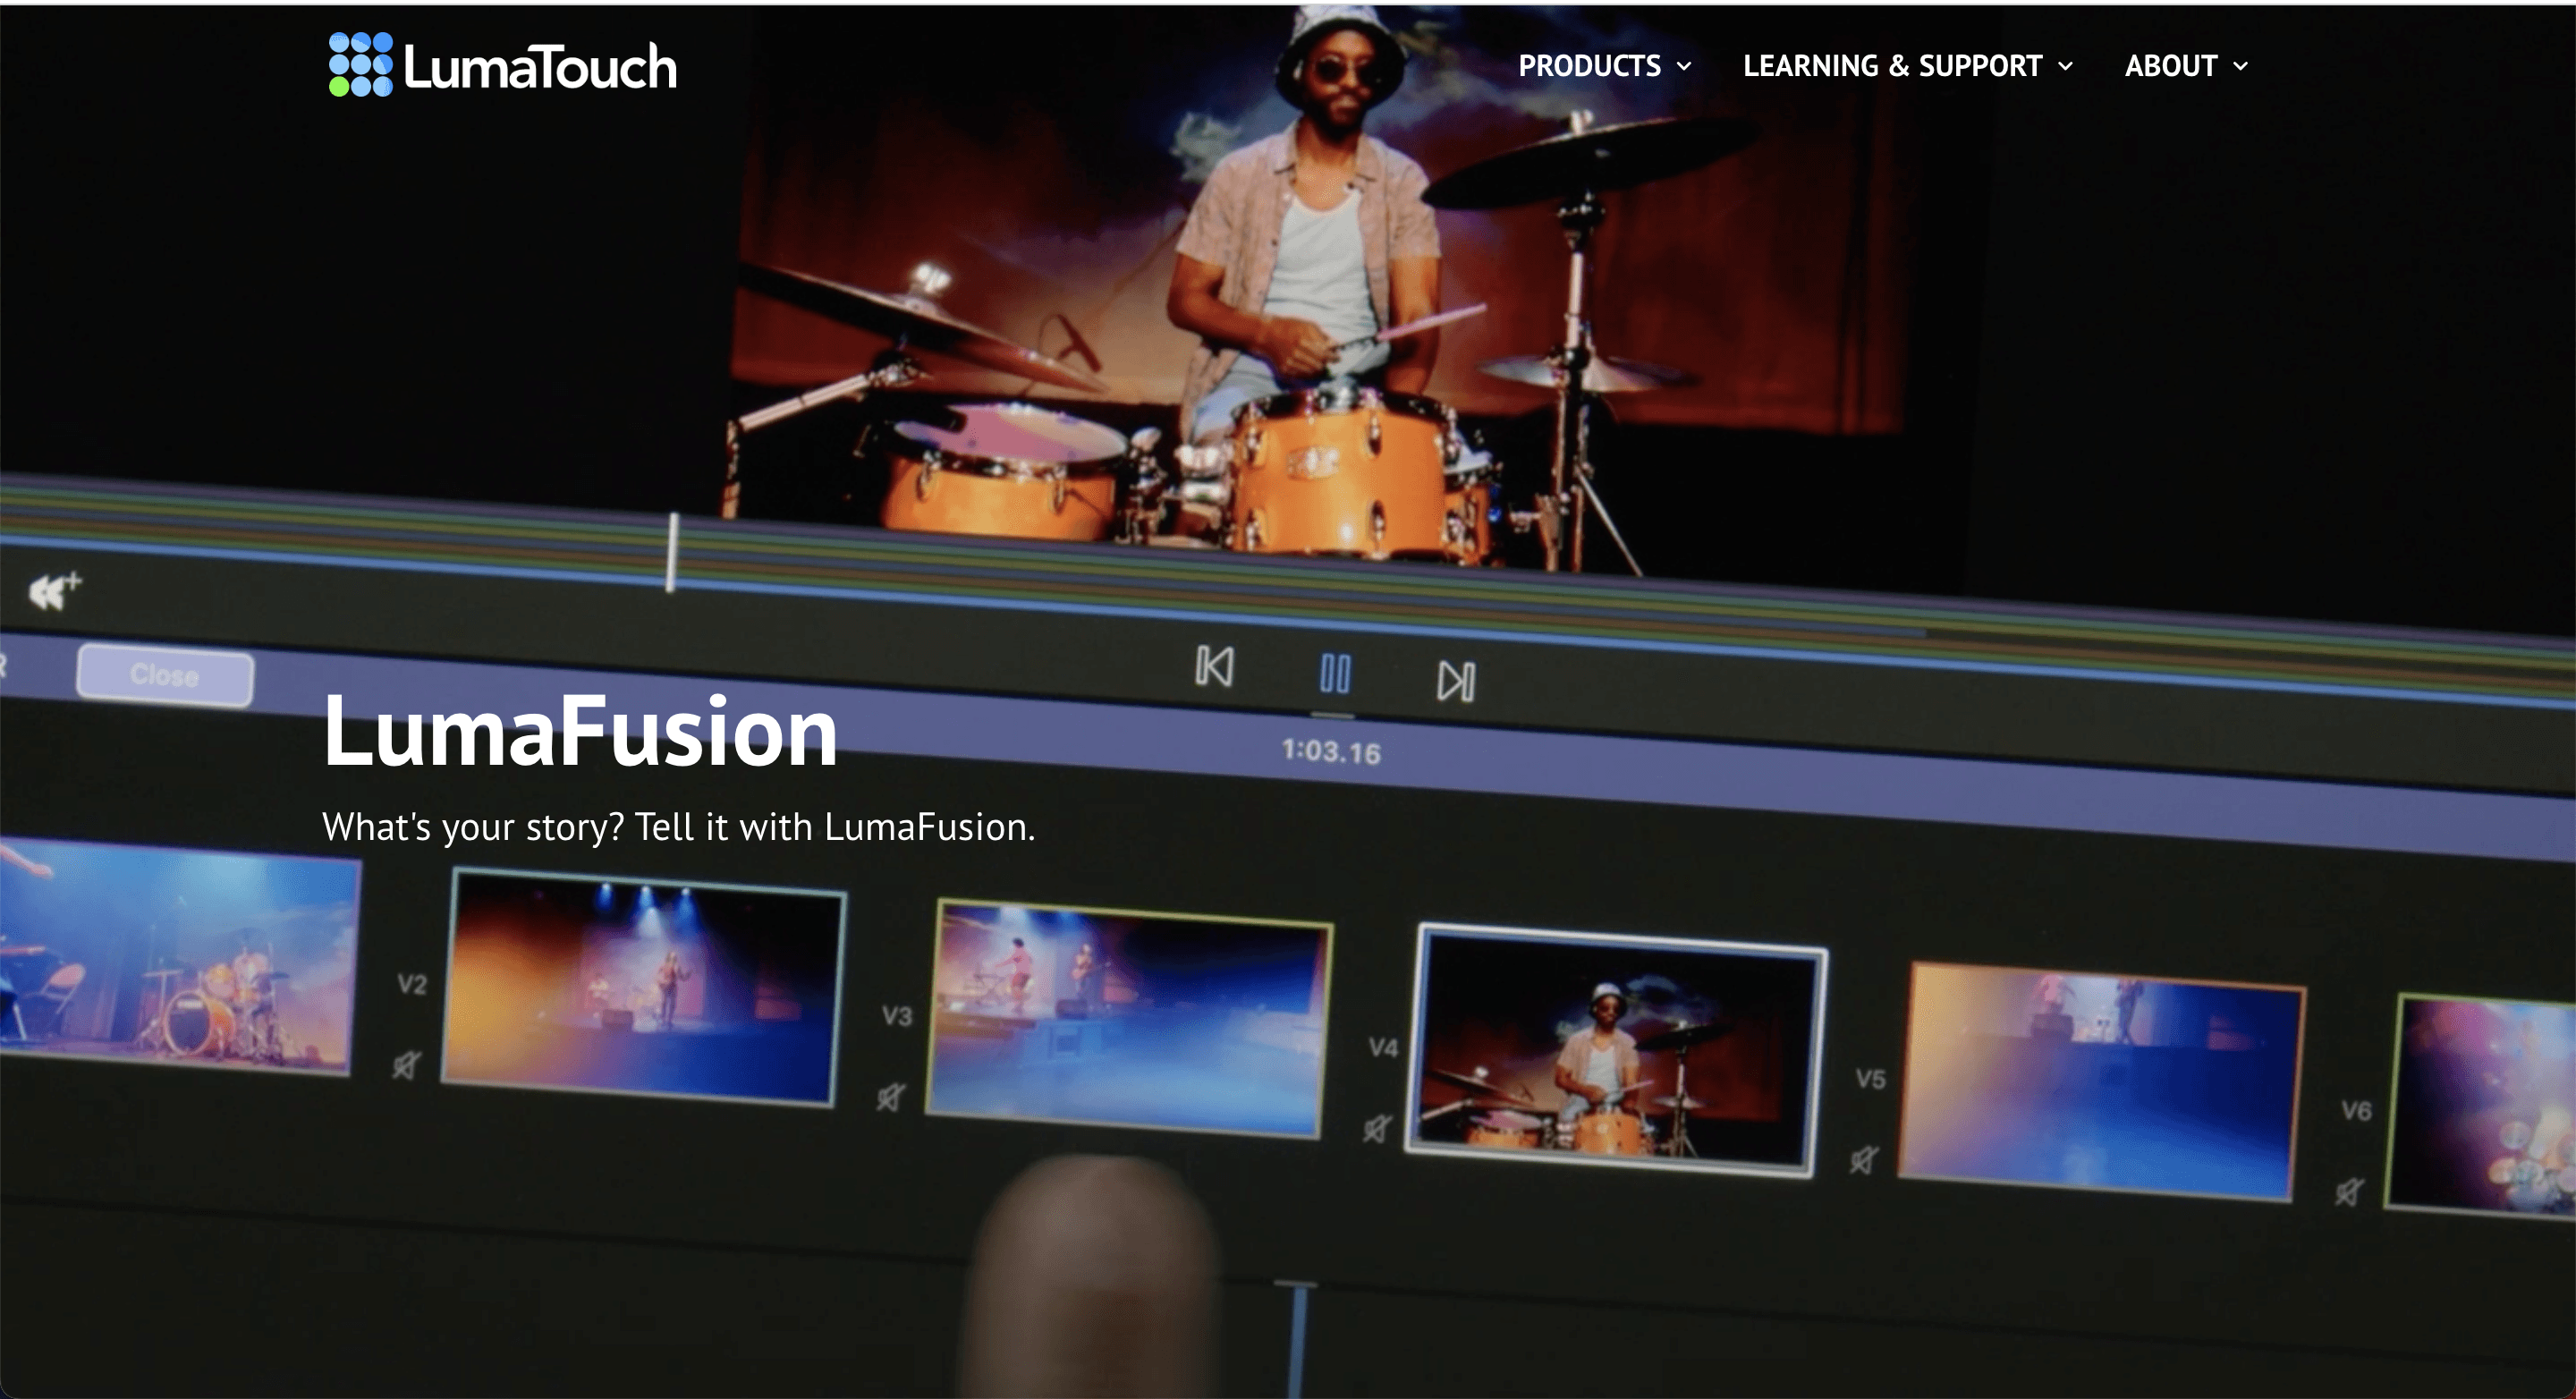The image size is (2576, 1399).
Task: Click the V3 track label
Action: point(897,1016)
